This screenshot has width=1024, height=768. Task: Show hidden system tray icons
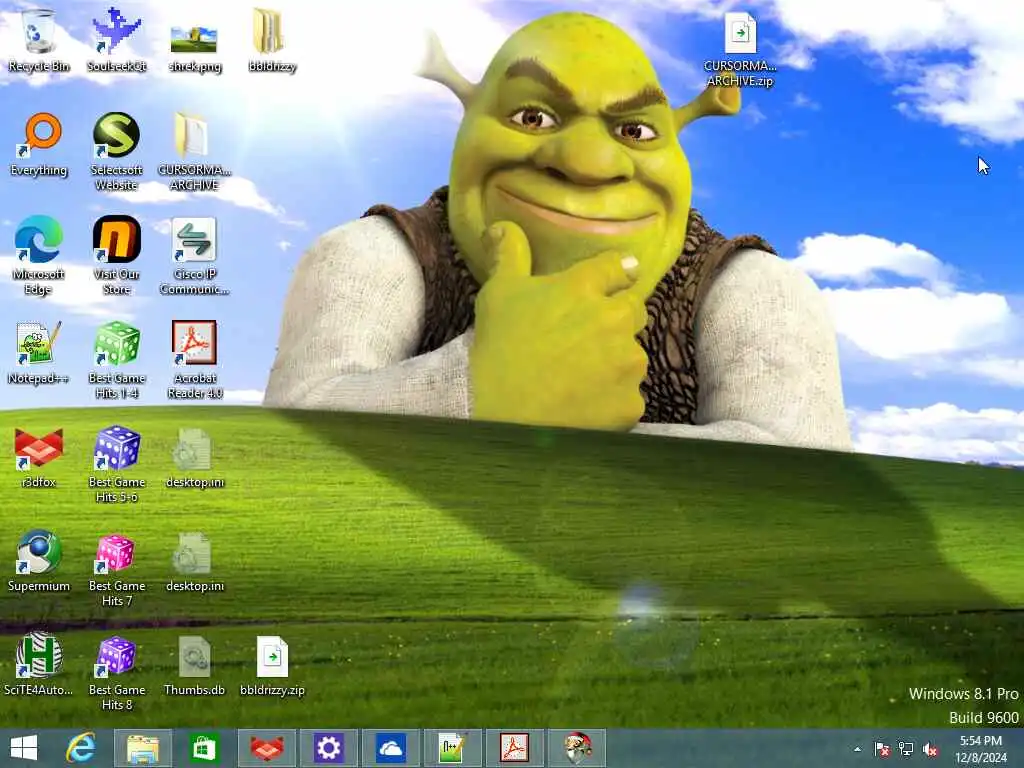point(857,749)
